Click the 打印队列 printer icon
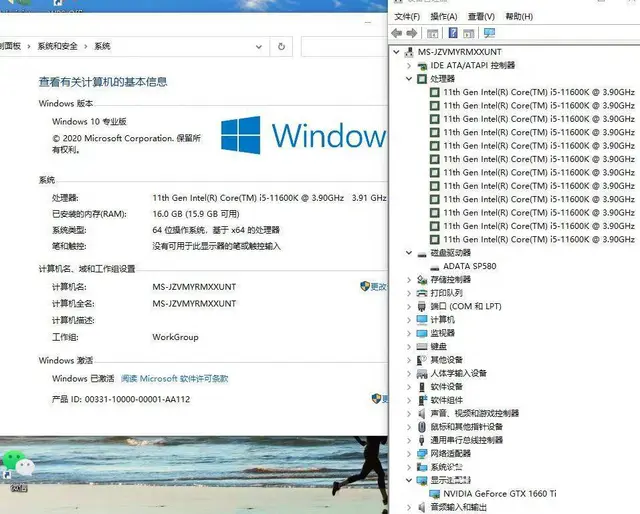Image resolution: width=640 pixels, height=514 pixels. [x=422, y=293]
